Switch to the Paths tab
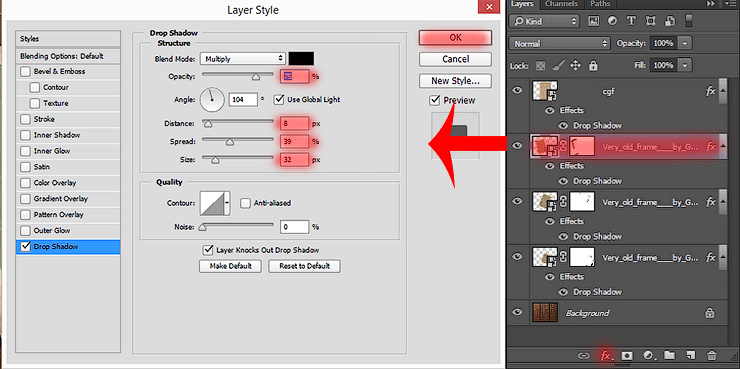This screenshot has width=740, height=369. point(601,4)
